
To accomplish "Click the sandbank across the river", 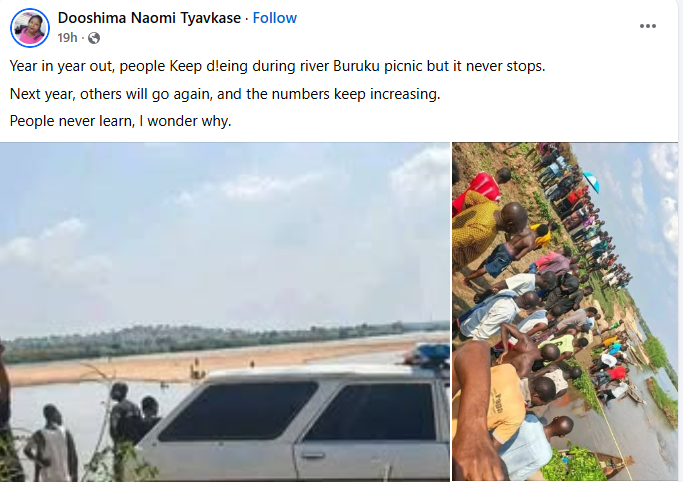I will (x=205, y=364).
